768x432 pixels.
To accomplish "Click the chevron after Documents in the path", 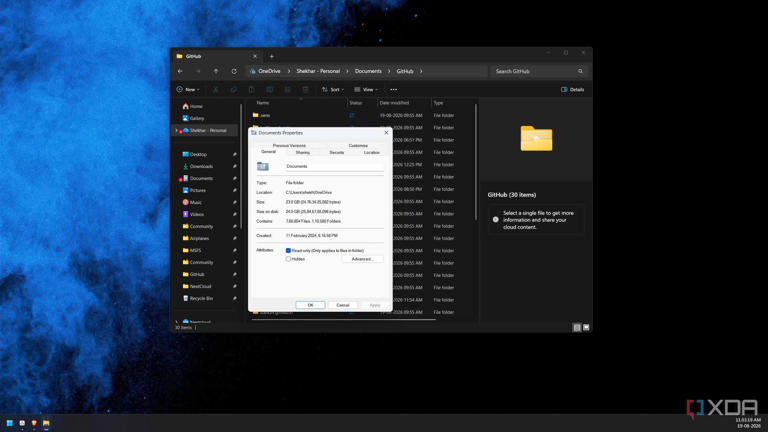I will [389, 71].
